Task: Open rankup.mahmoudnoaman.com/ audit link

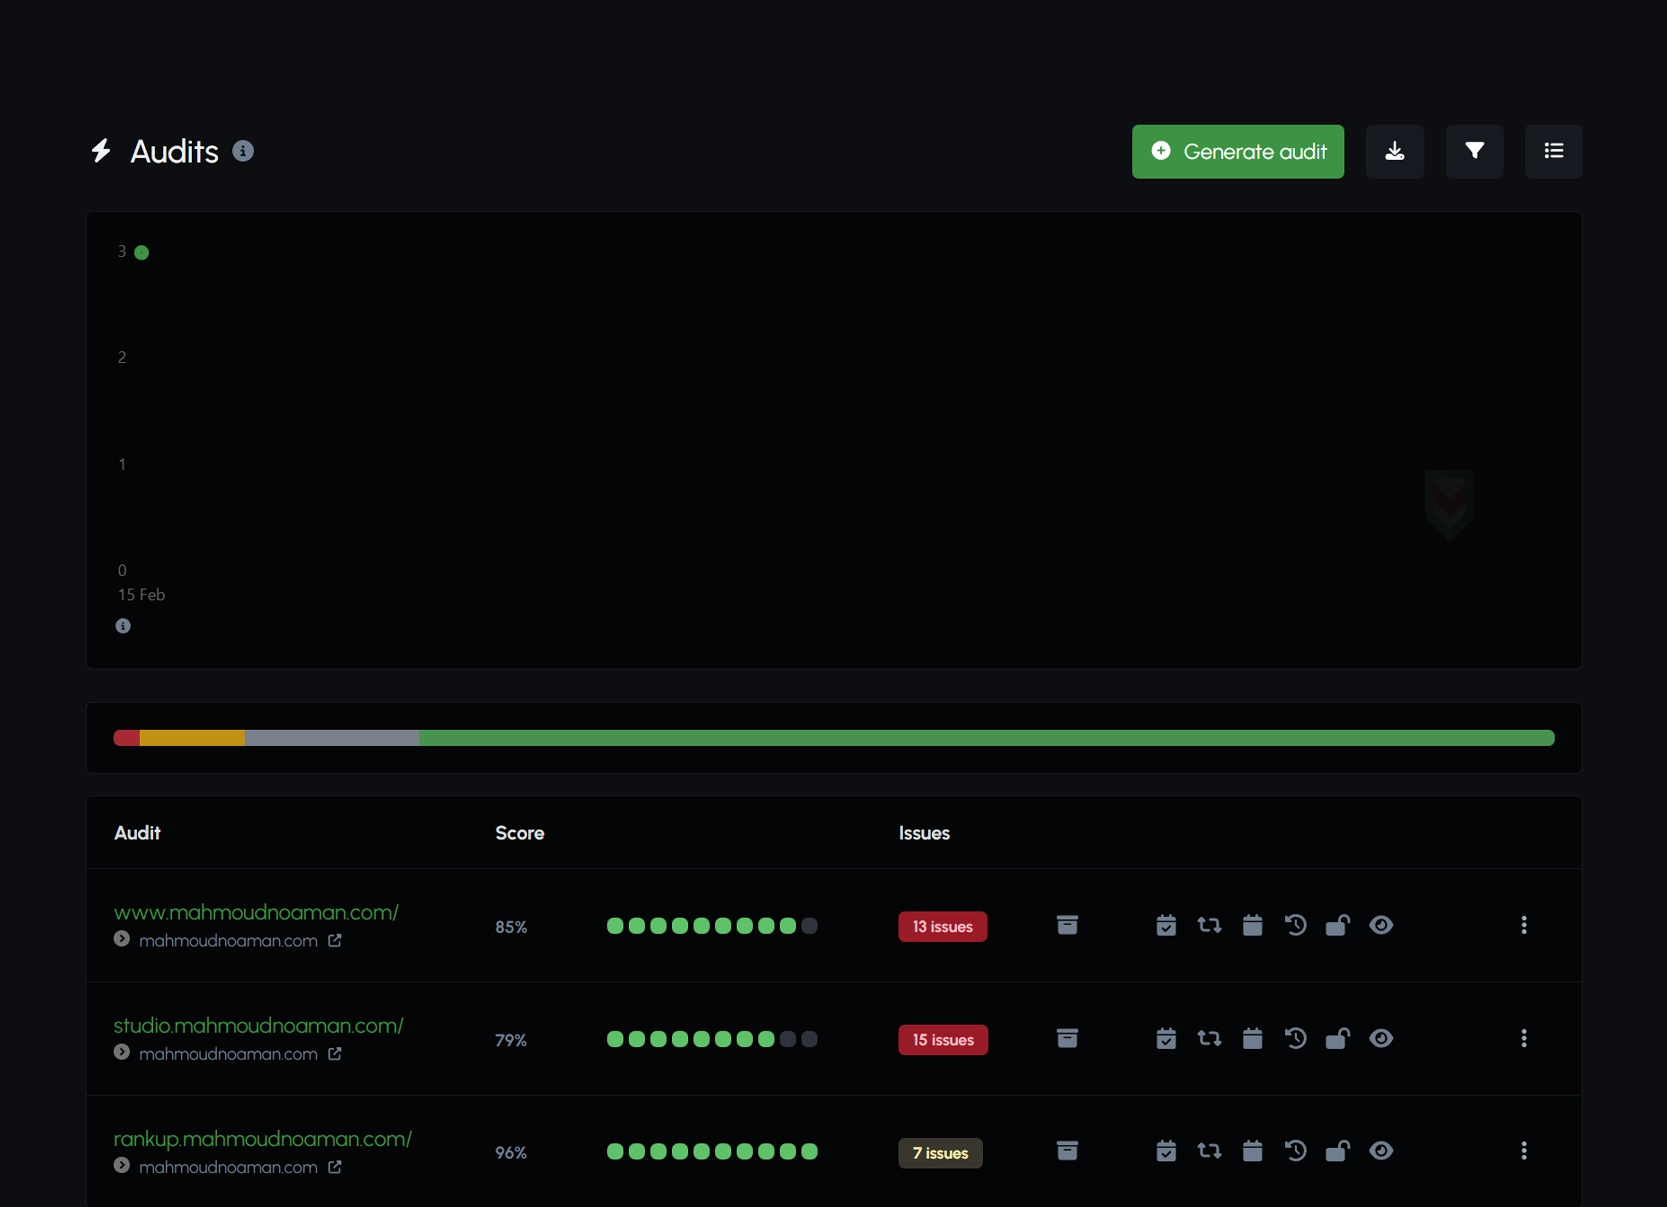Action: [262, 1138]
